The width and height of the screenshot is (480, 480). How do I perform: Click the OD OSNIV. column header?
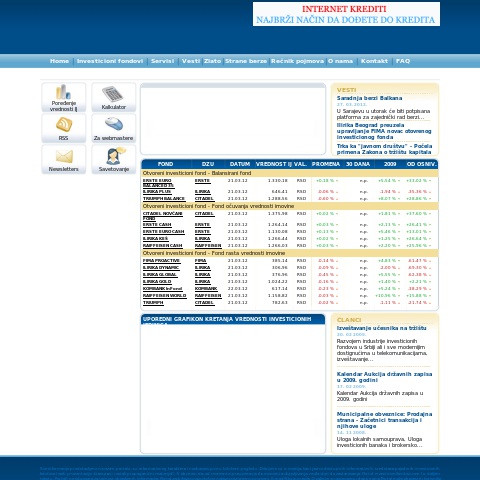(421, 164)
